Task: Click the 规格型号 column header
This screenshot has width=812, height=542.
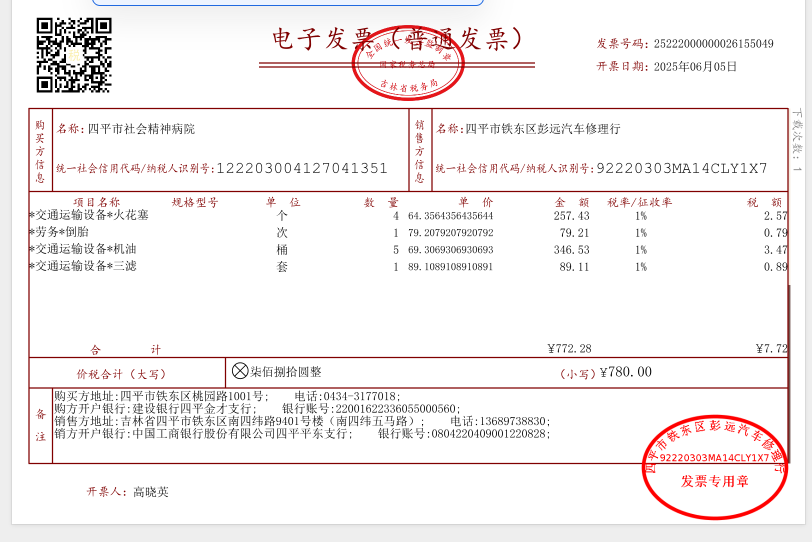Action: 195,202
